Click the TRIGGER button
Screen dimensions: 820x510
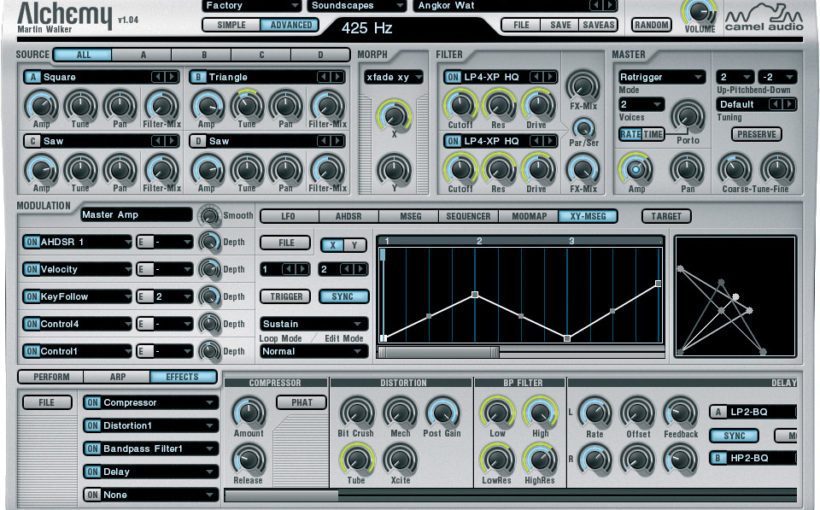pyautogui.click(x=286, y=297)
